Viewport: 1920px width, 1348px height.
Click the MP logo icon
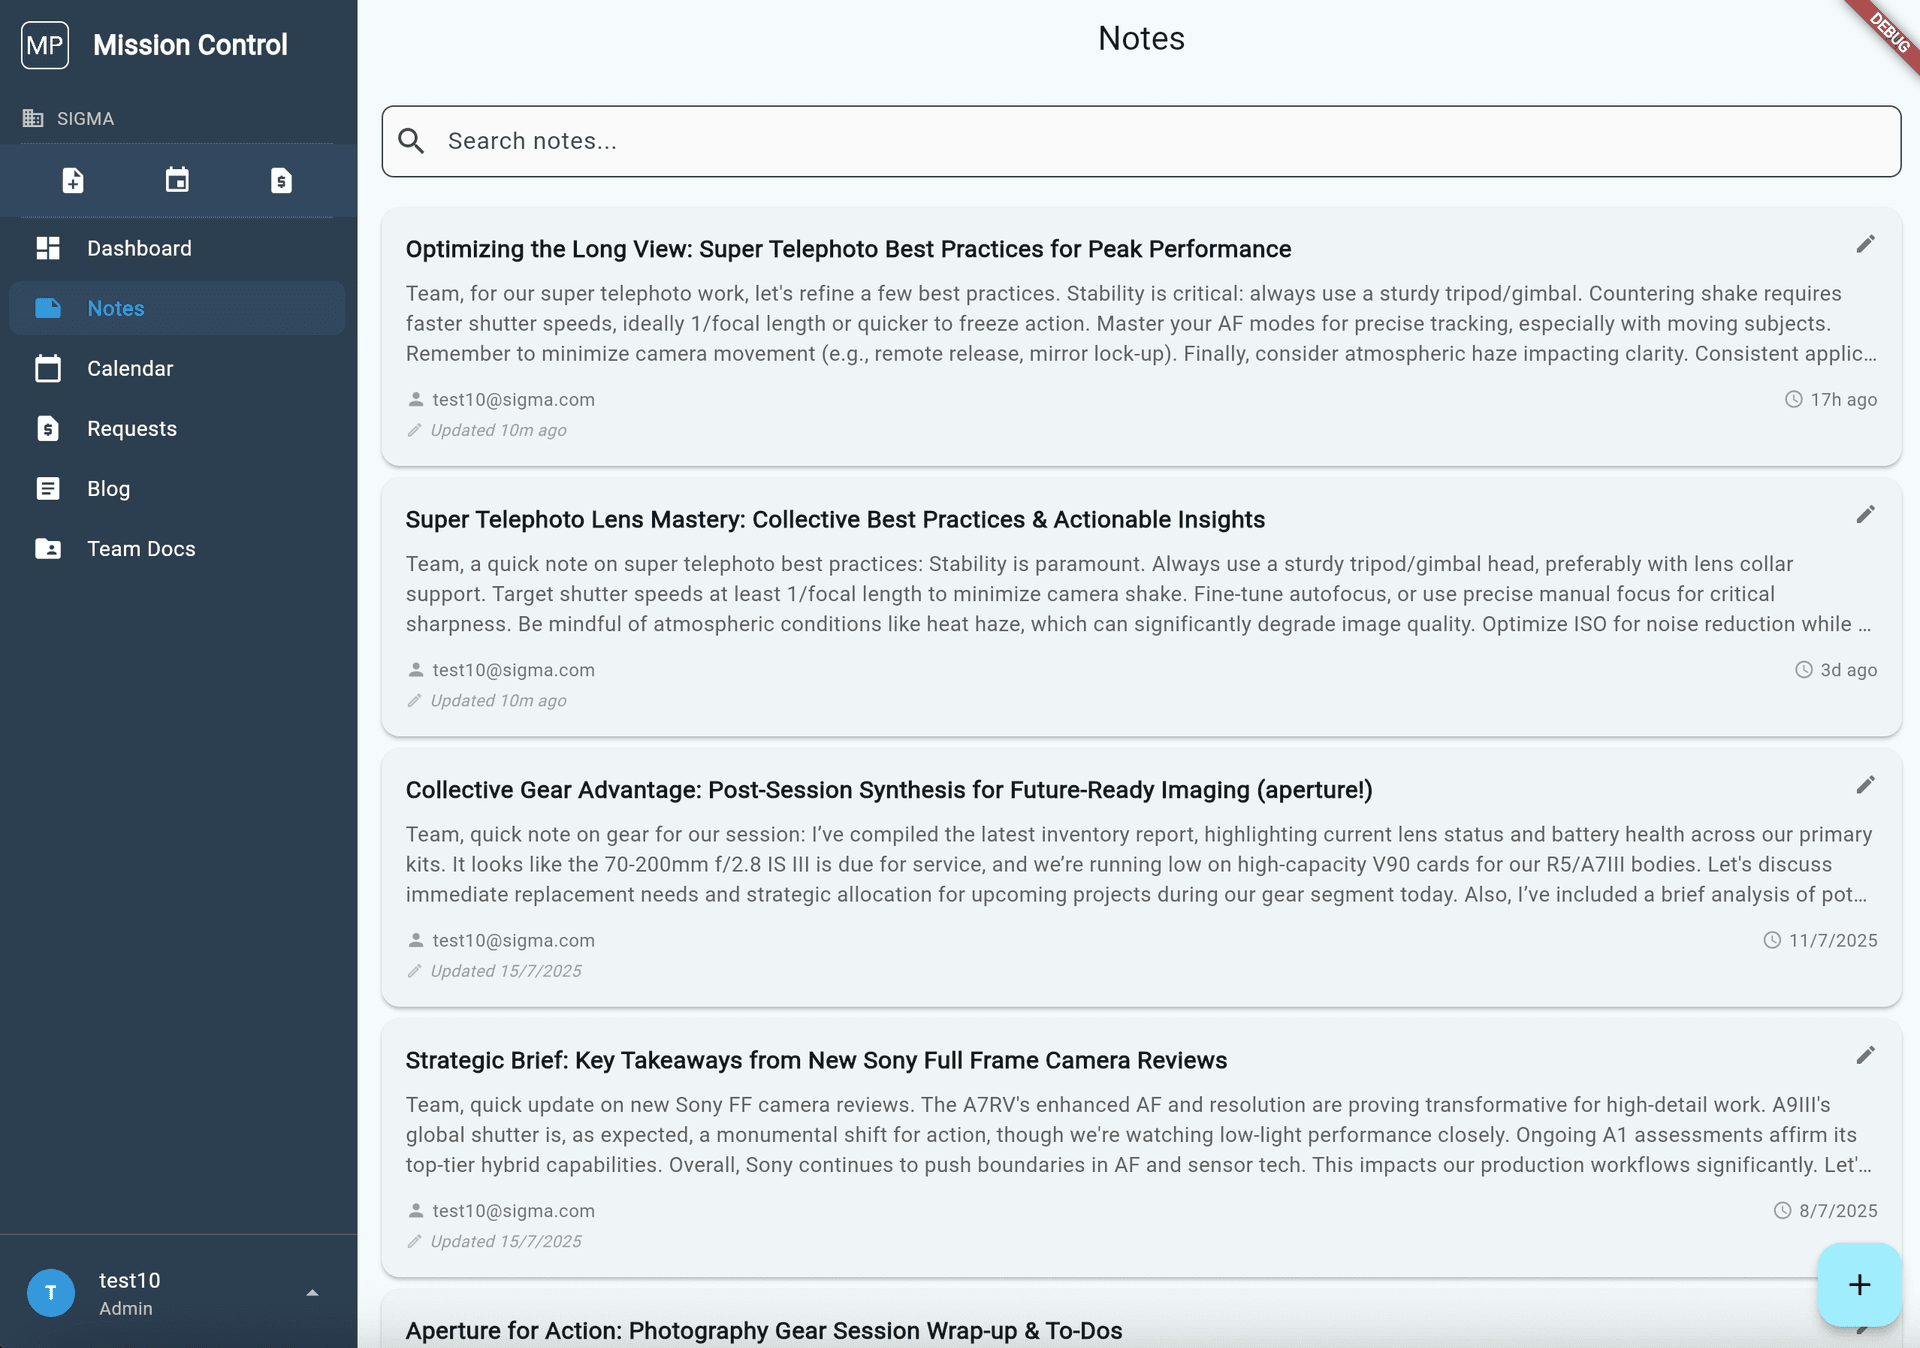coord(45,45)
